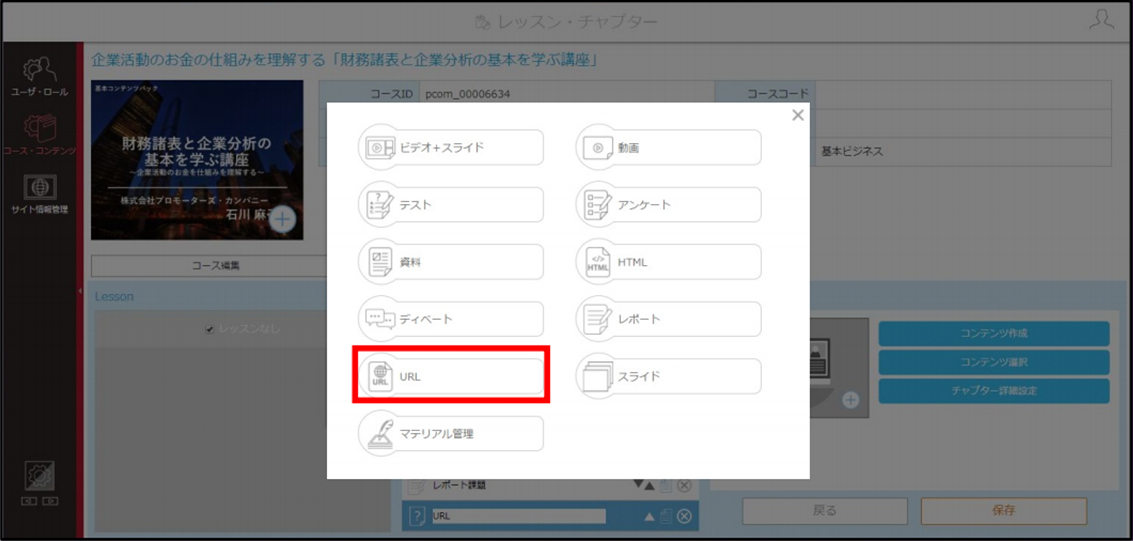Click the 基本ビジネス cell
The height and width of the screenshot is (541, 1133).
point(852,152)
